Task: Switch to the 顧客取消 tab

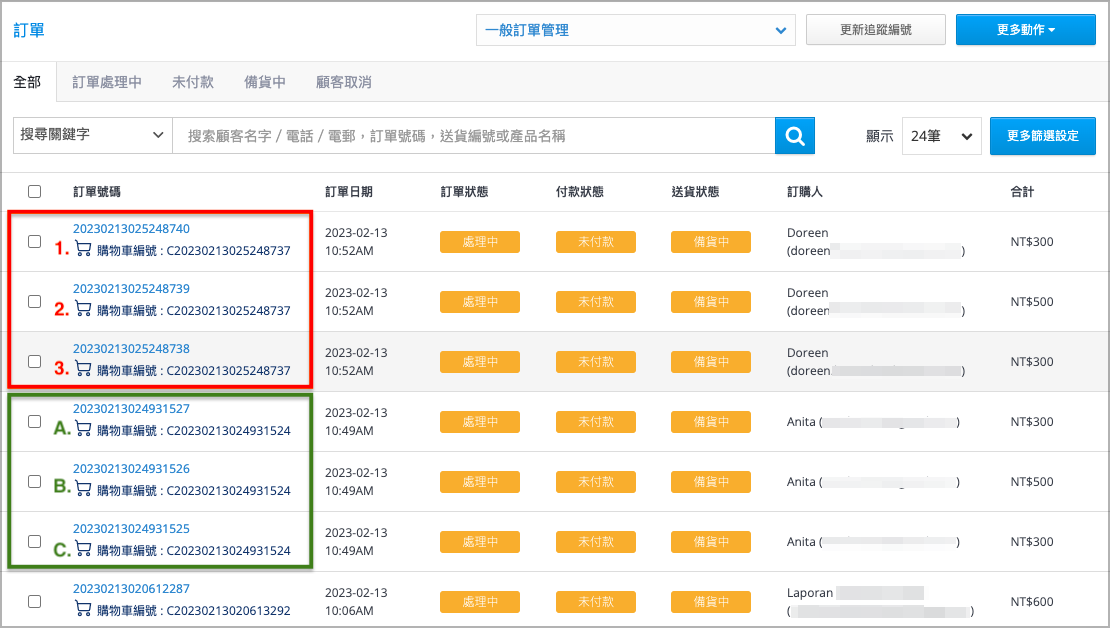Action: click(343, 82)
